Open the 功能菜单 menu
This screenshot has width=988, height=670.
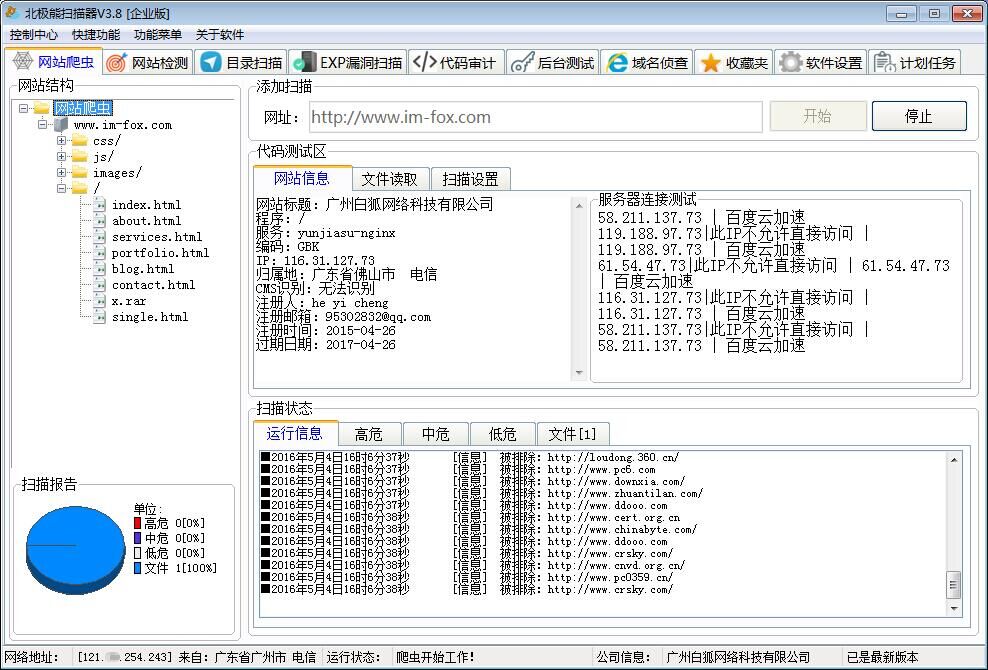point(158,35)
